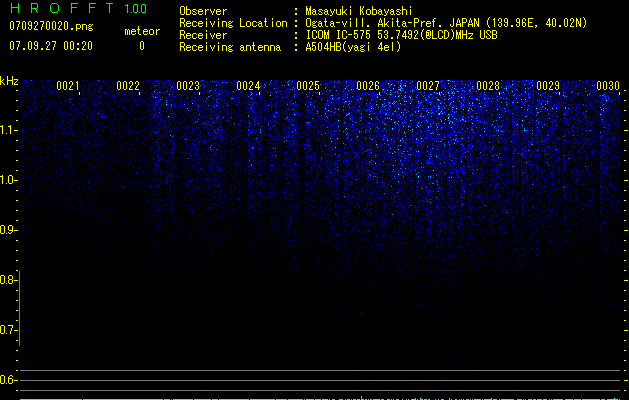
Task: Click the HROFFT program title
Action: [62, 8]
